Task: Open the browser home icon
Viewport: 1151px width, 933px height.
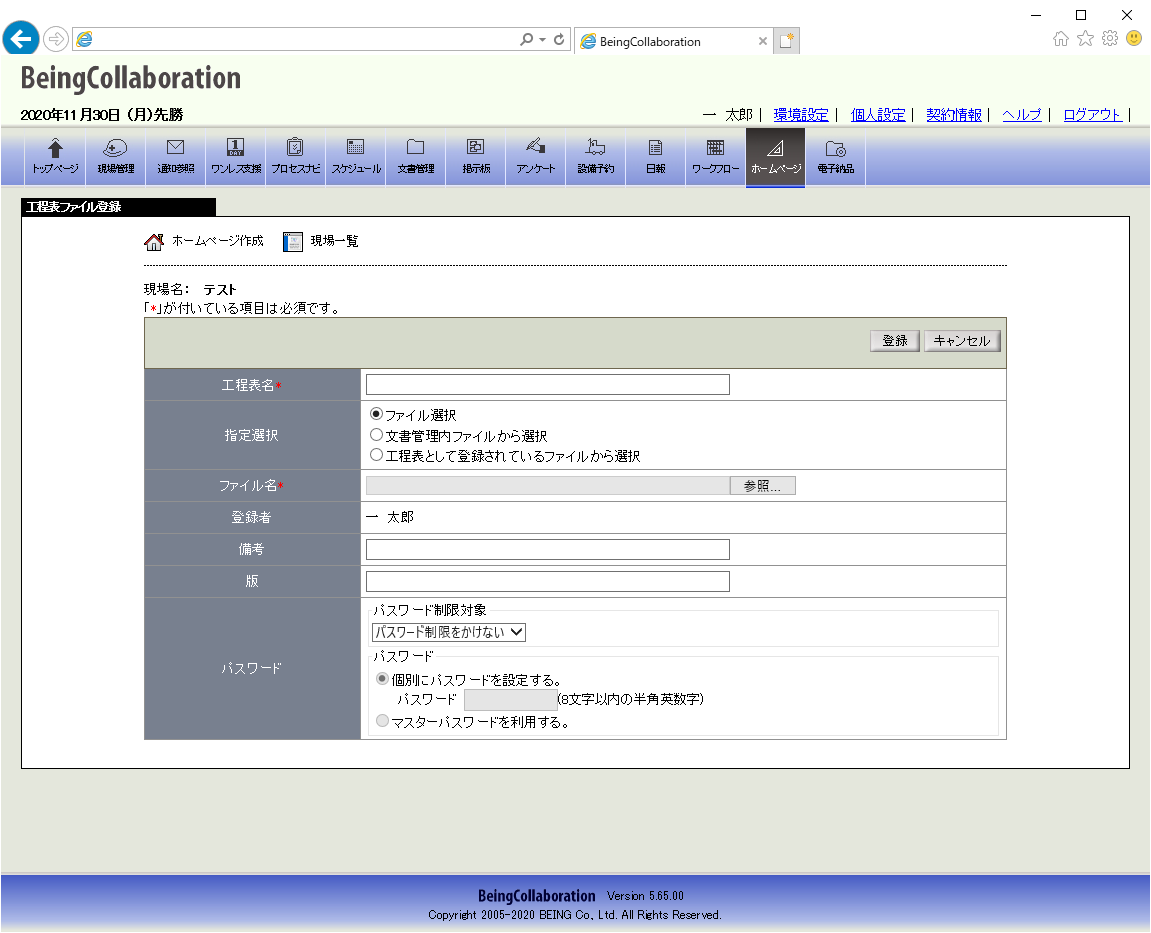Action: [1061, 39]
